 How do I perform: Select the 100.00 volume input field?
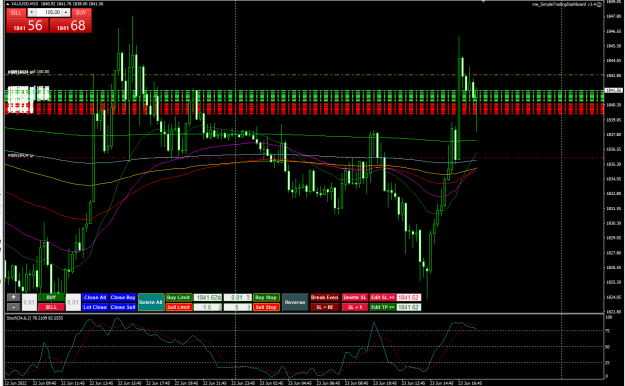click(x=49, y=12)
